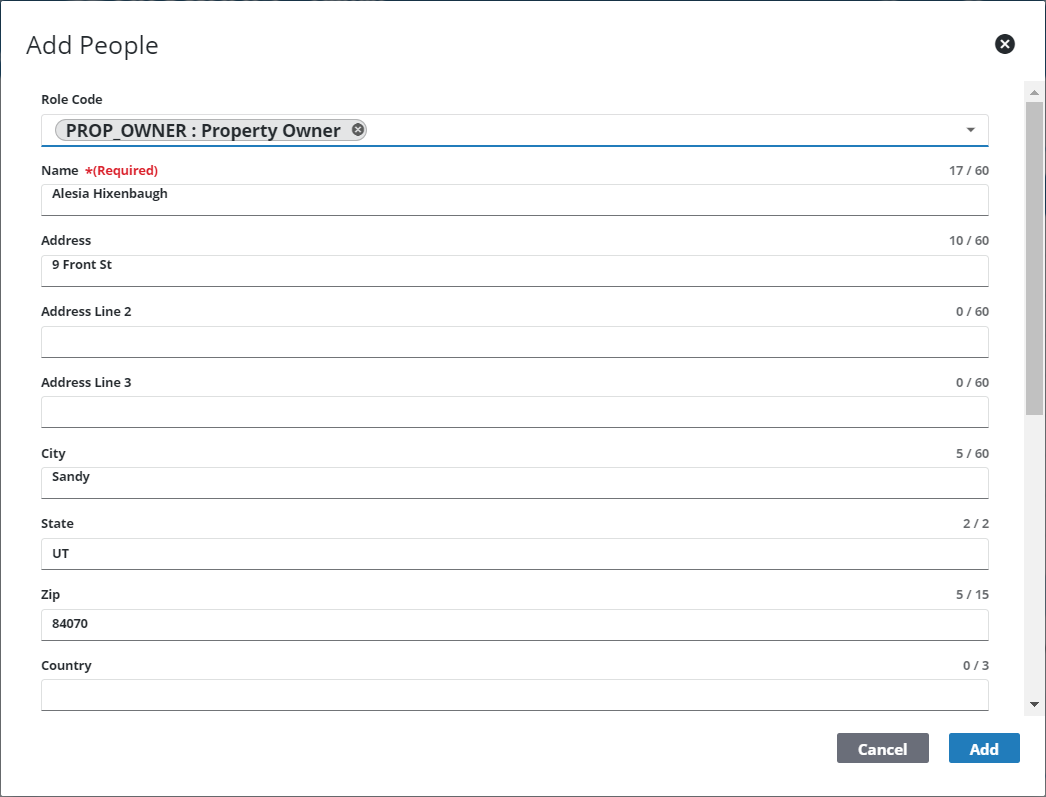Select the State field containing UT
Screen dimensions: 1046x797
tap(514, 553)
